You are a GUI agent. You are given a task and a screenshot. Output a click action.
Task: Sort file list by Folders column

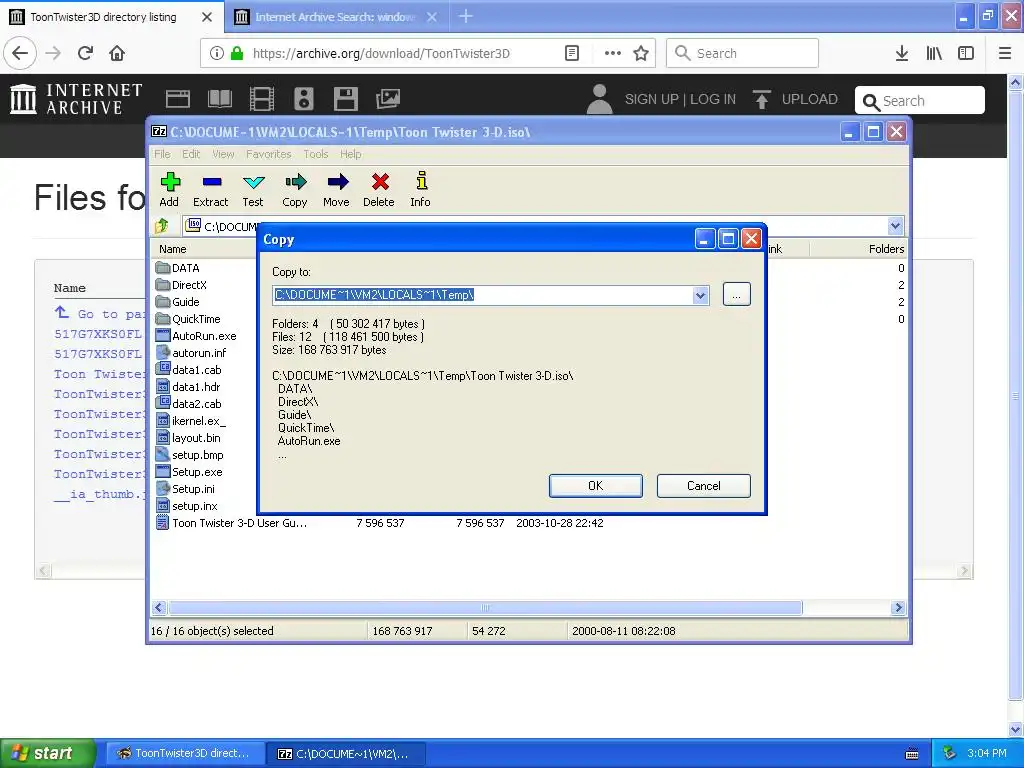click(858, 249)
